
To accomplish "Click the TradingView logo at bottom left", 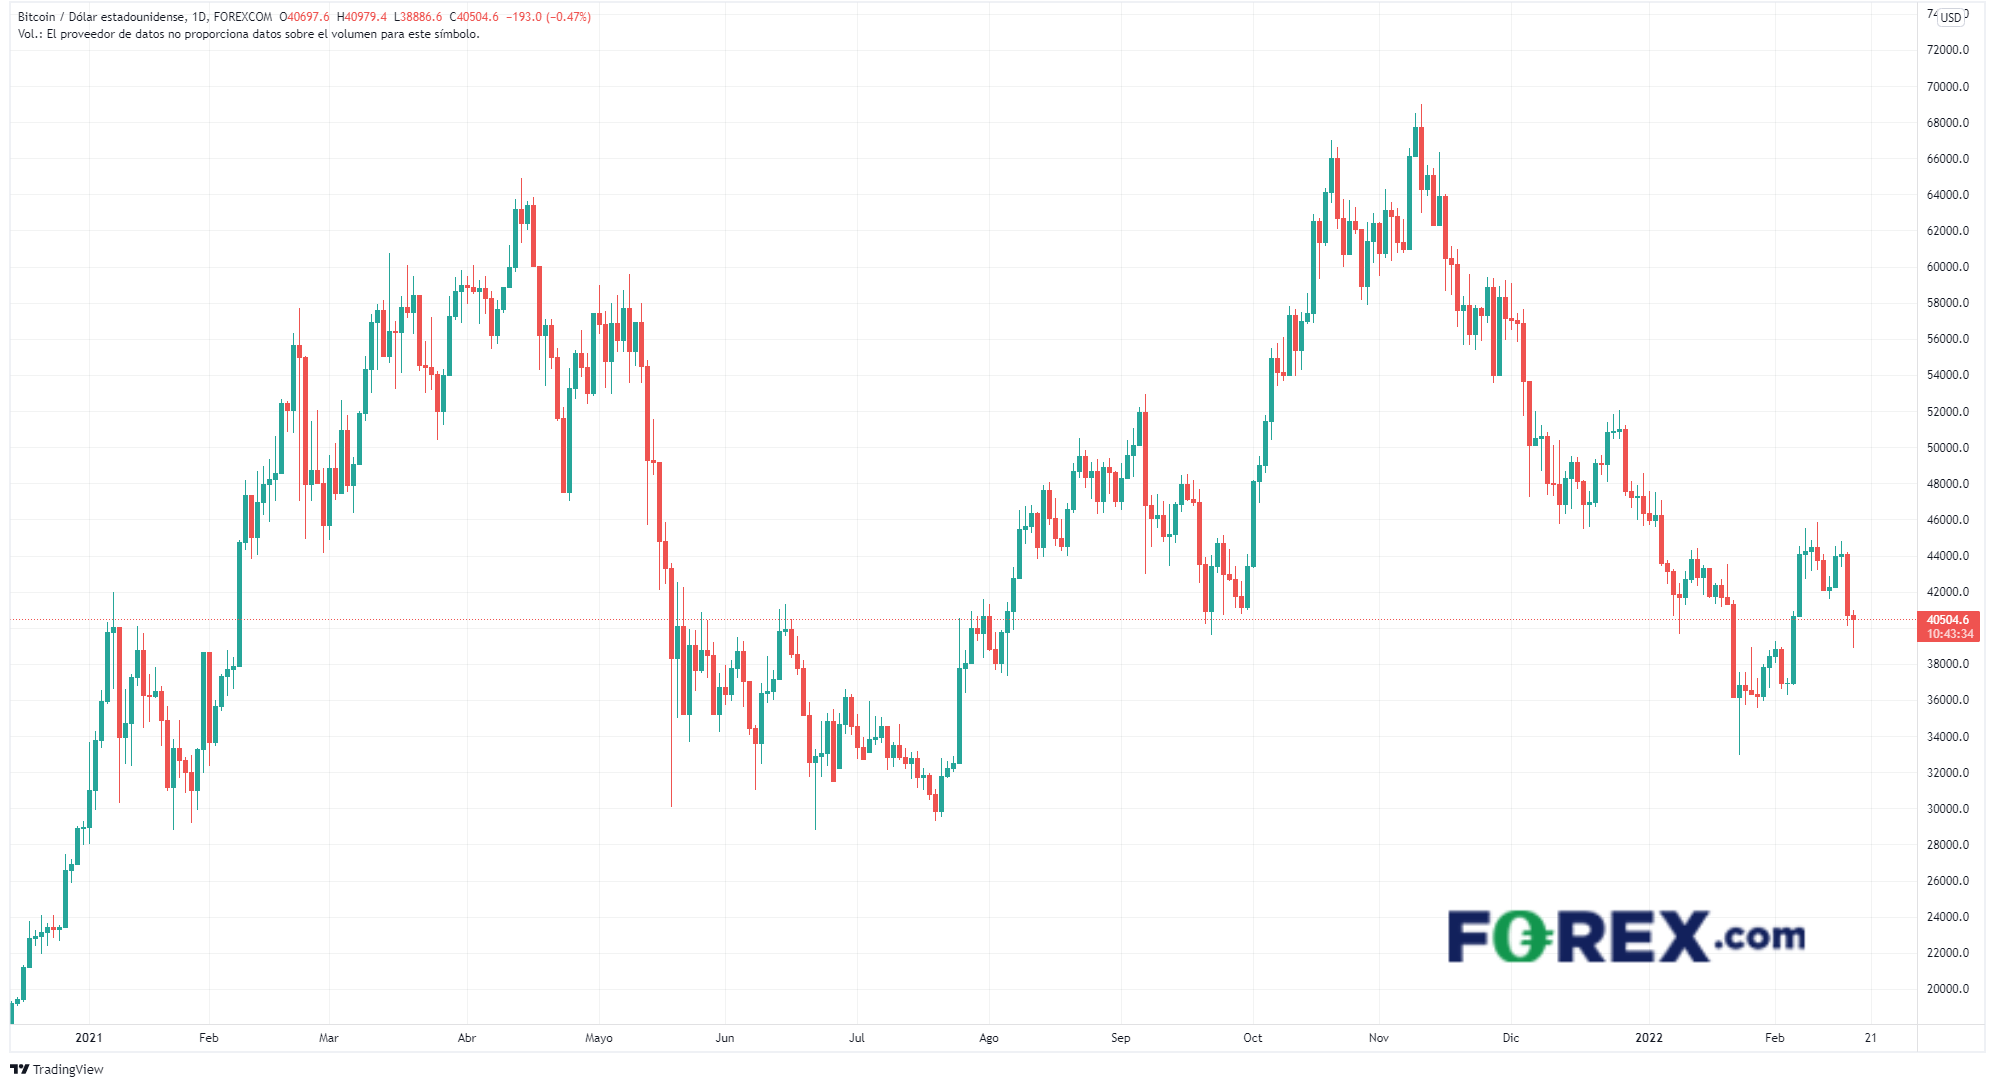I will (57, 1069).
